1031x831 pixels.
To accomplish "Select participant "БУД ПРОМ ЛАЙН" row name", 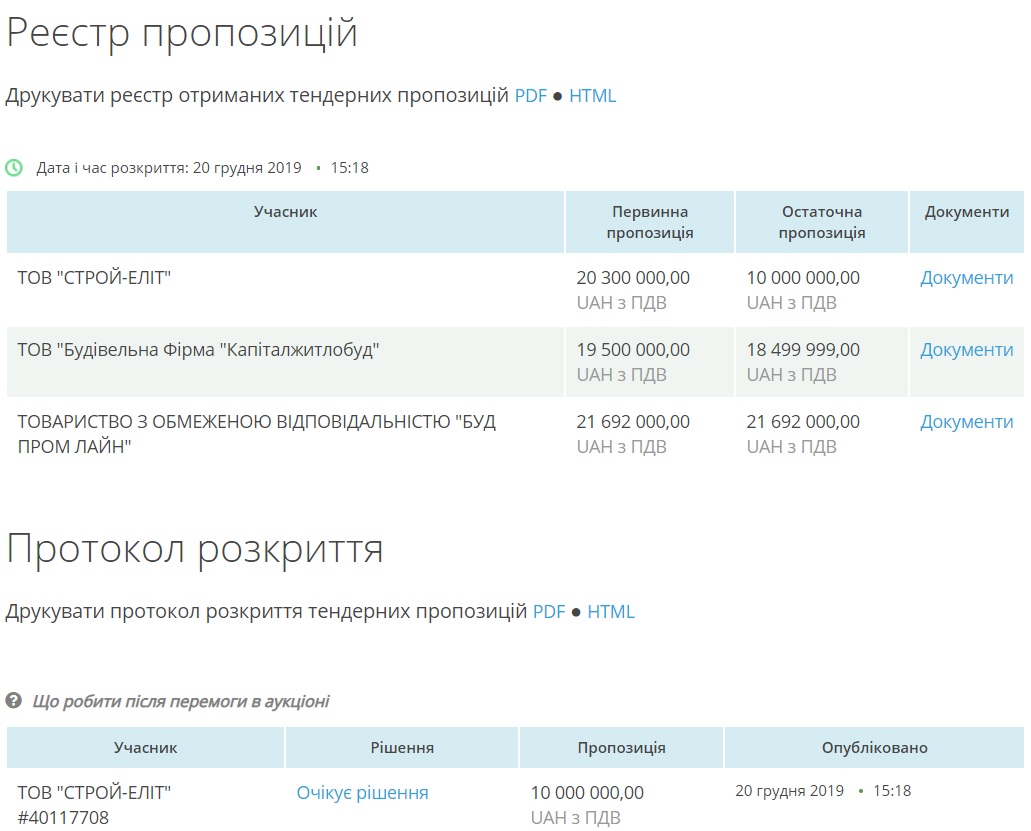I will tap(256, 434).
